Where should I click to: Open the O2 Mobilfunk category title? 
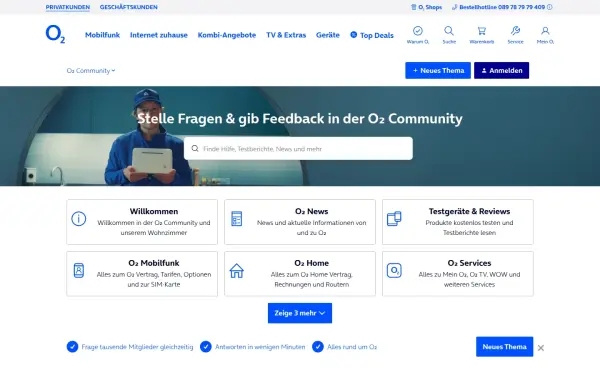[154, 263]
